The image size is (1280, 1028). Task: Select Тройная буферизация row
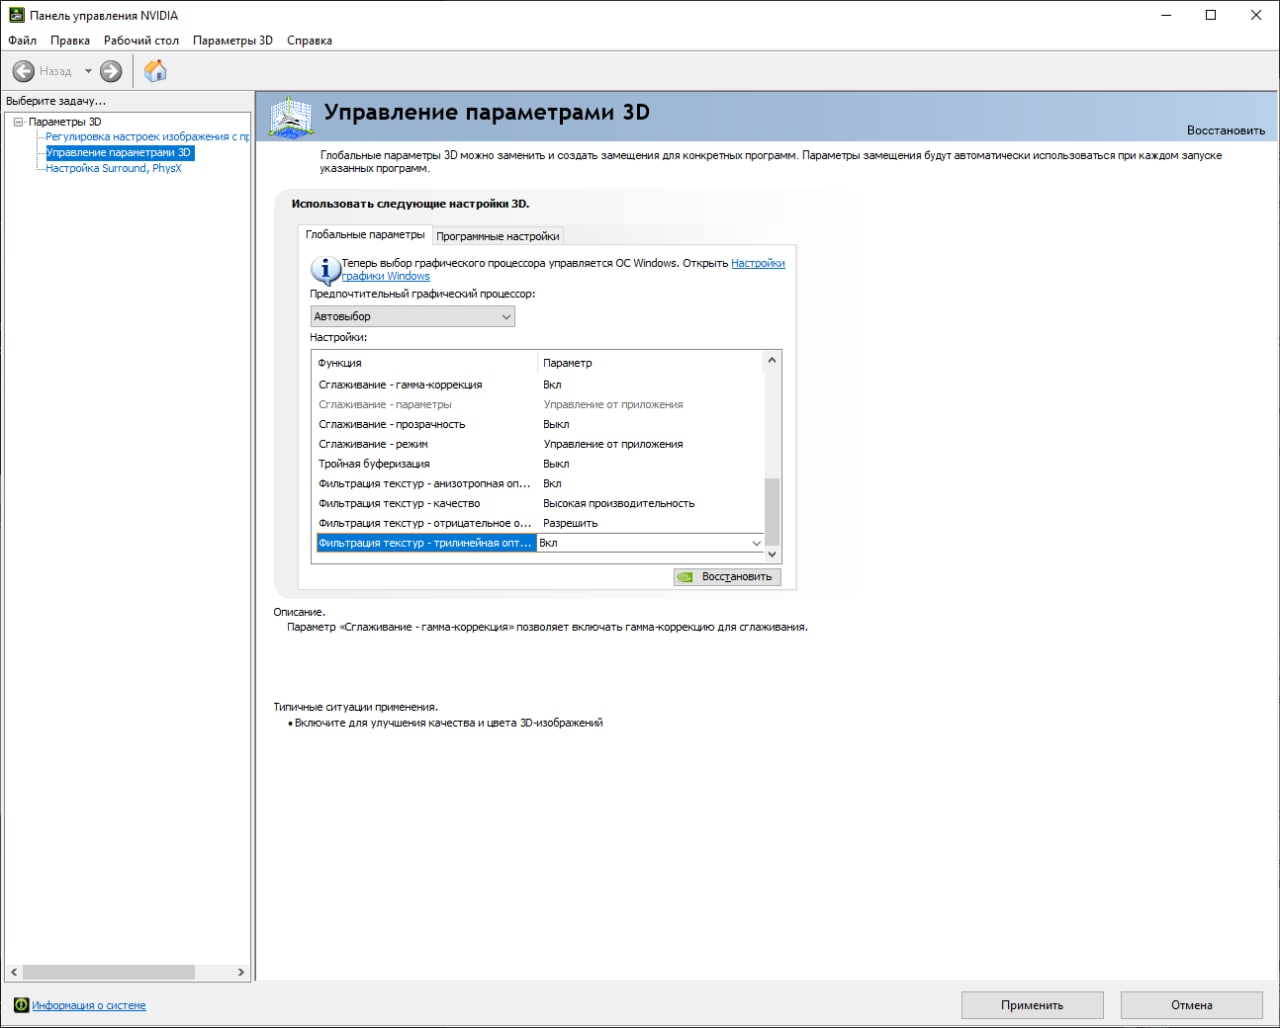coord(538,464)
